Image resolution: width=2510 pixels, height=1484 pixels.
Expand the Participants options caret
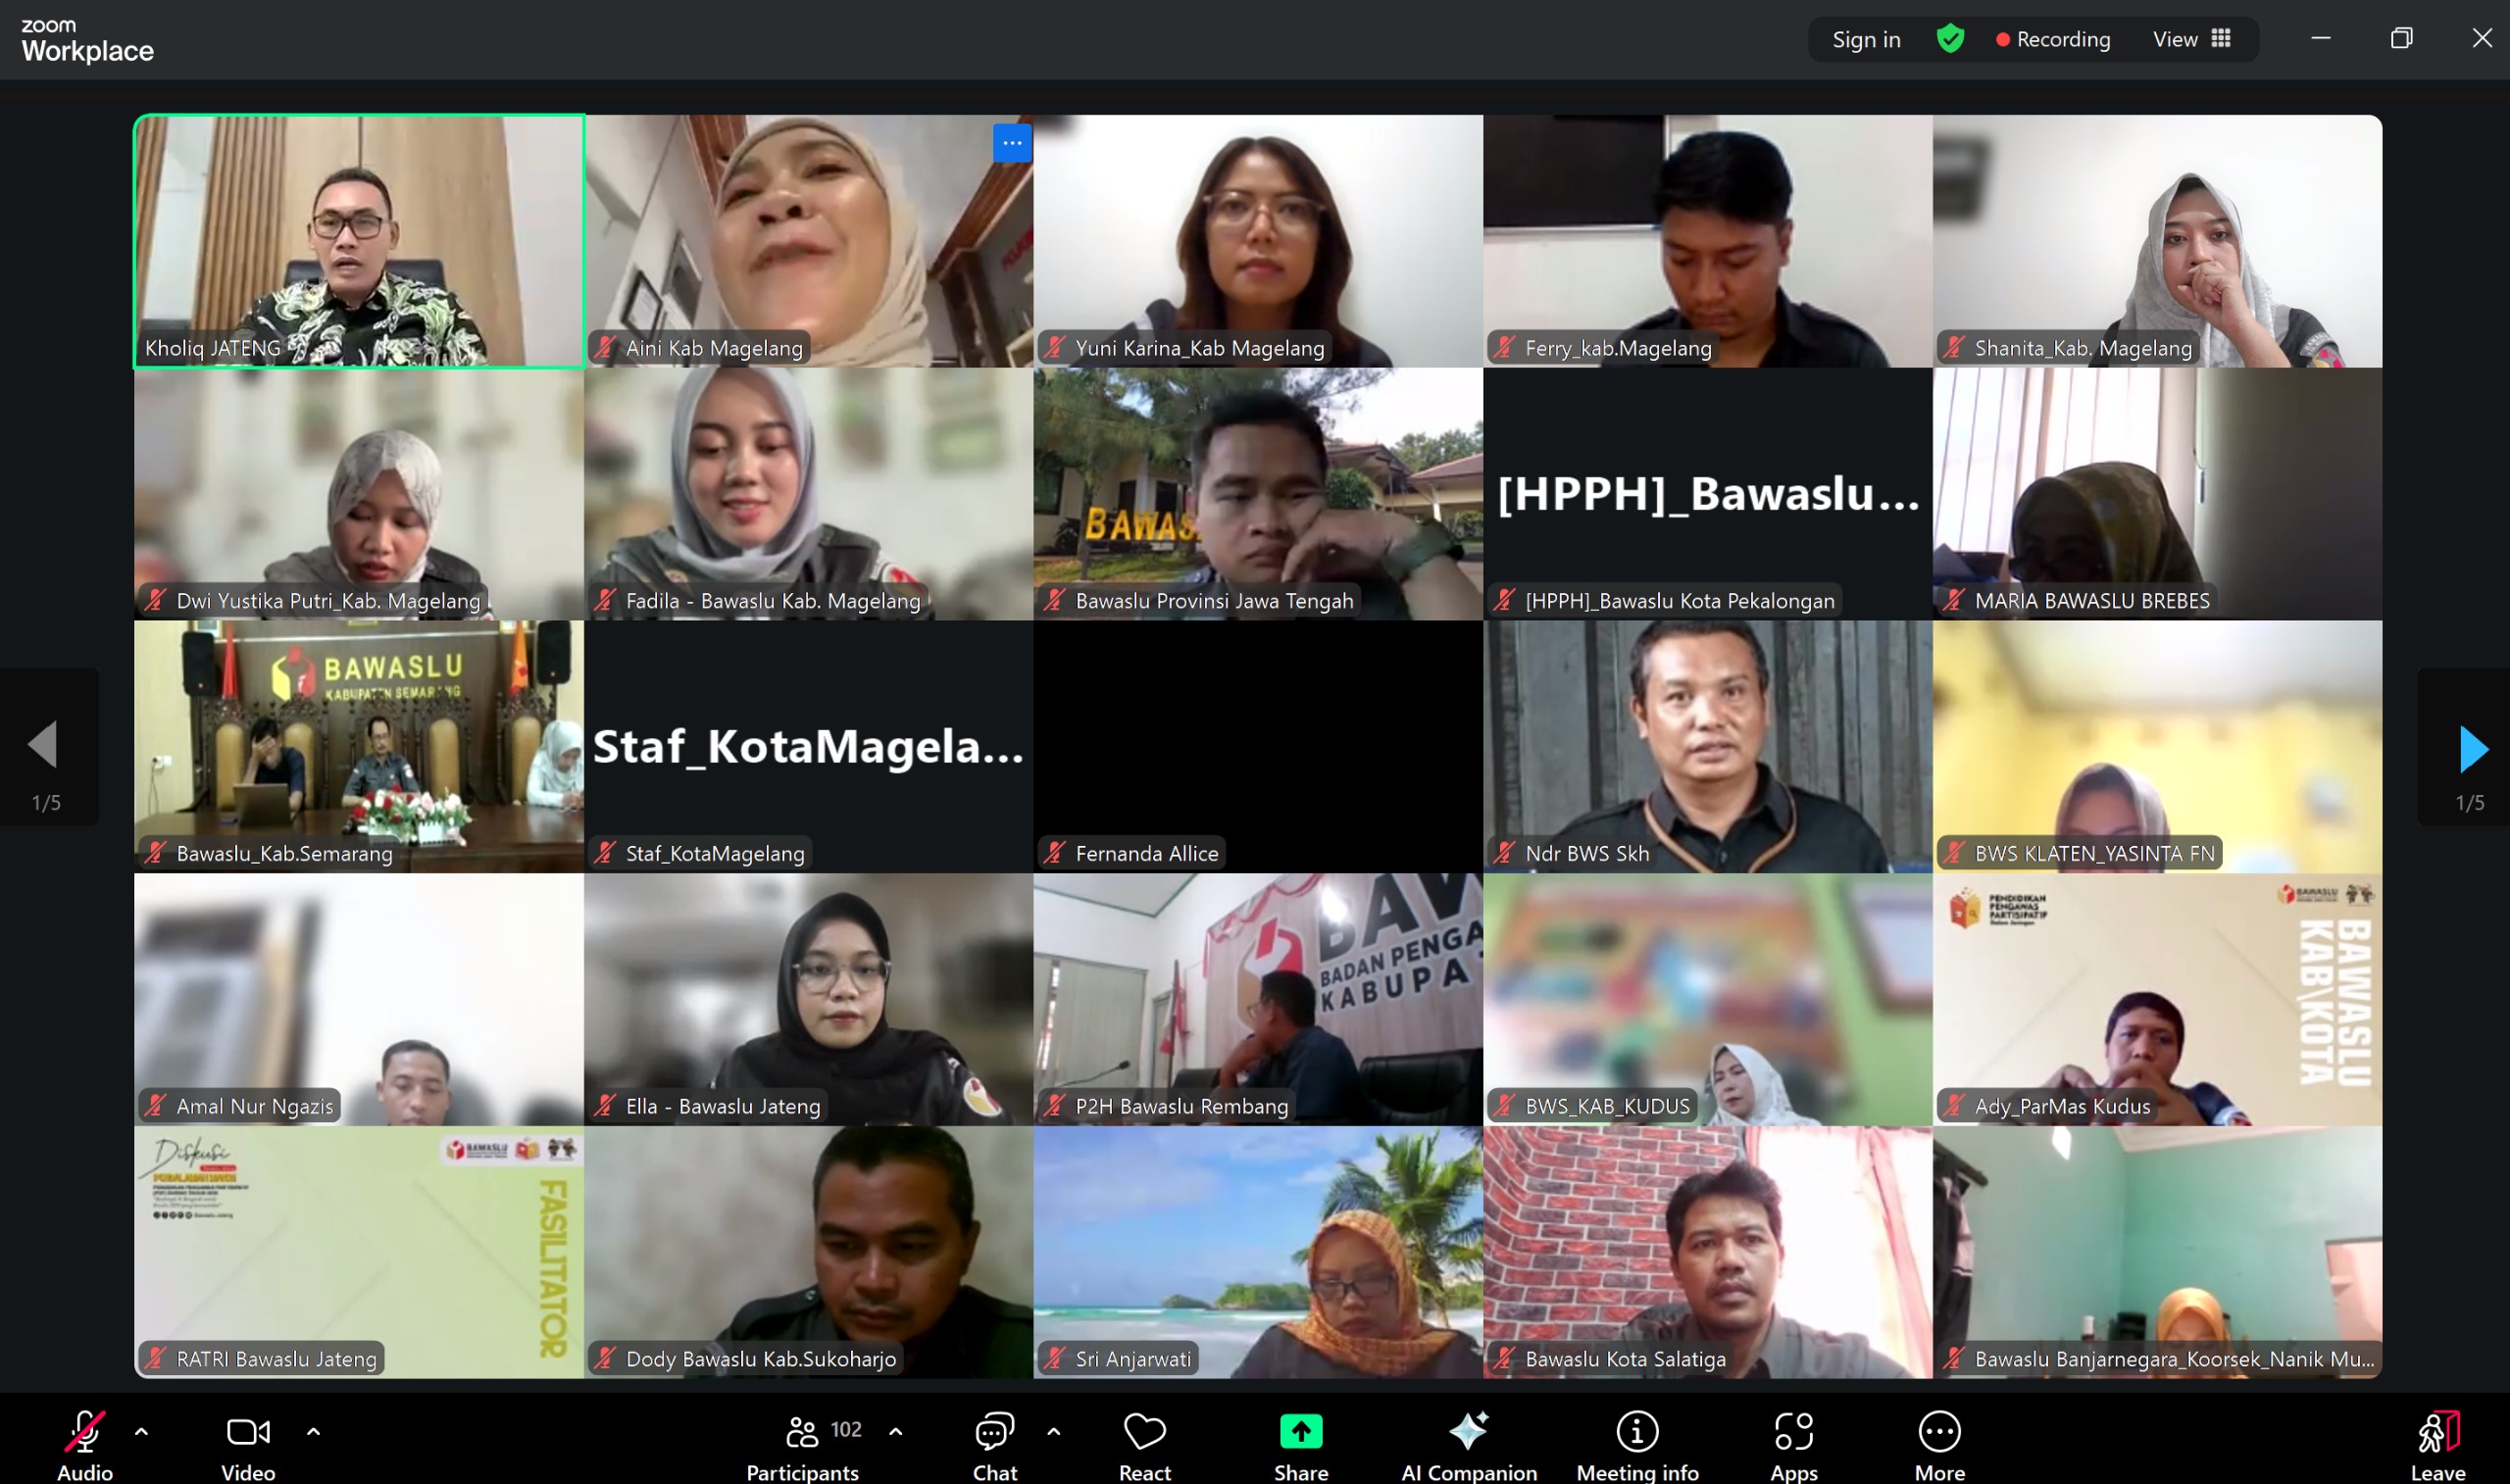pyautogui.click(x=895, y=1431)
